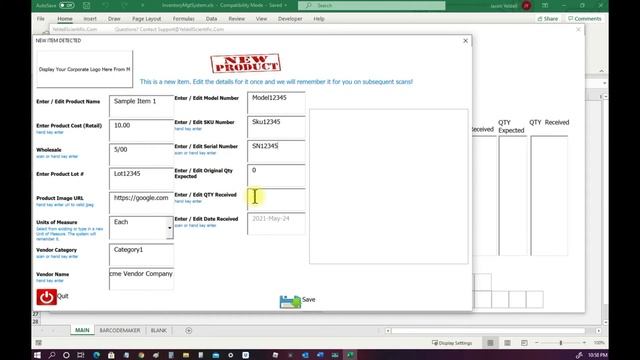Click the SKU Number field
The image size is (640, 360).
(x=276, y=127)
